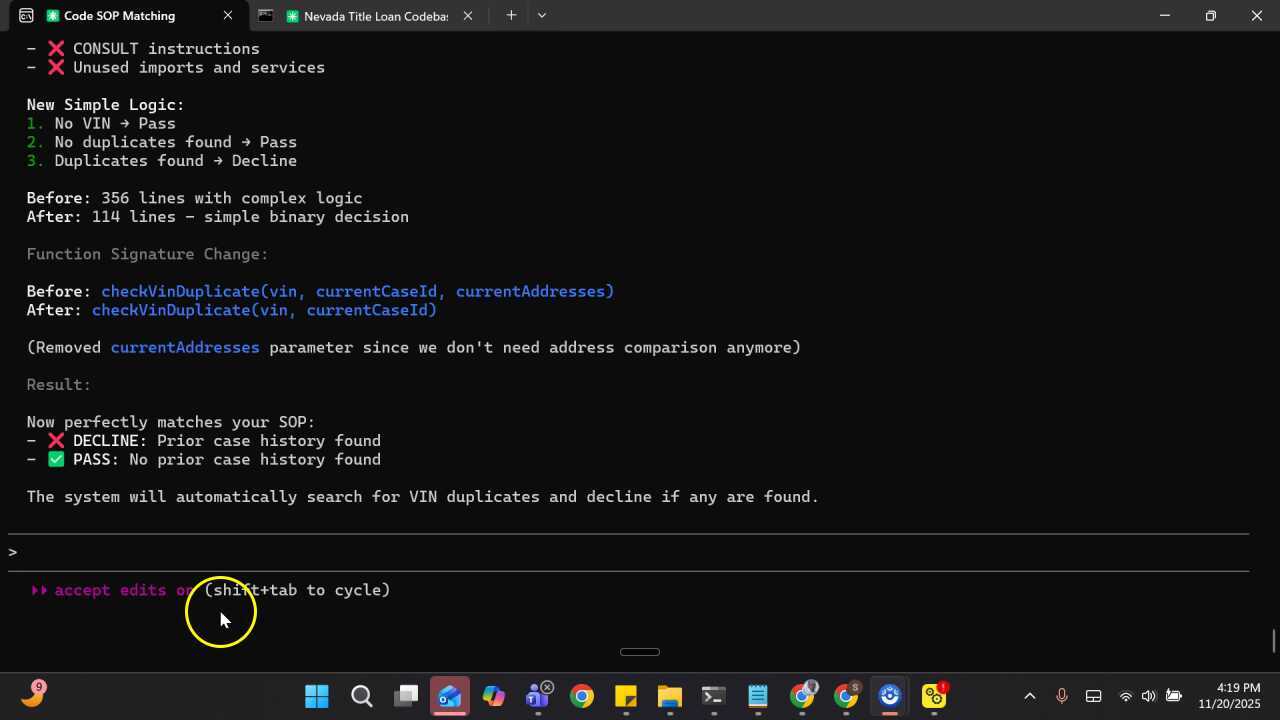Click the terminal scrollbar thumb
This screenshot has width=1280, height=720.
point(1274,641)
